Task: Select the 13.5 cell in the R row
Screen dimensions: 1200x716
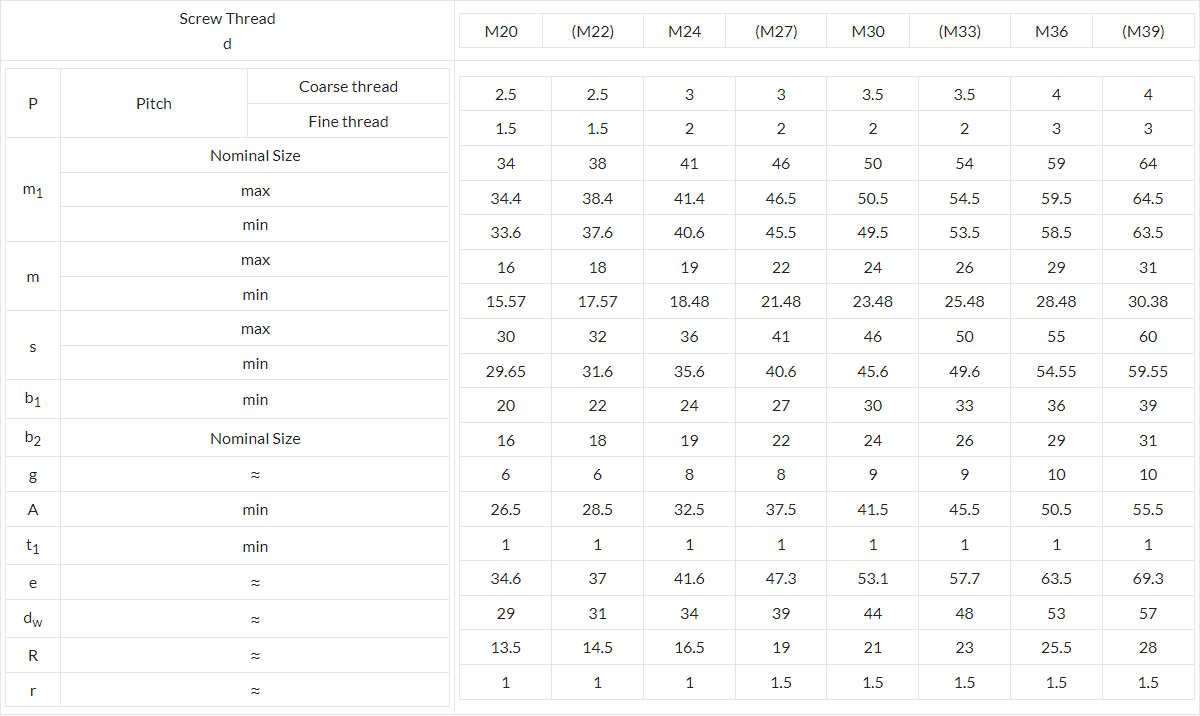Action: click(506, 648)
